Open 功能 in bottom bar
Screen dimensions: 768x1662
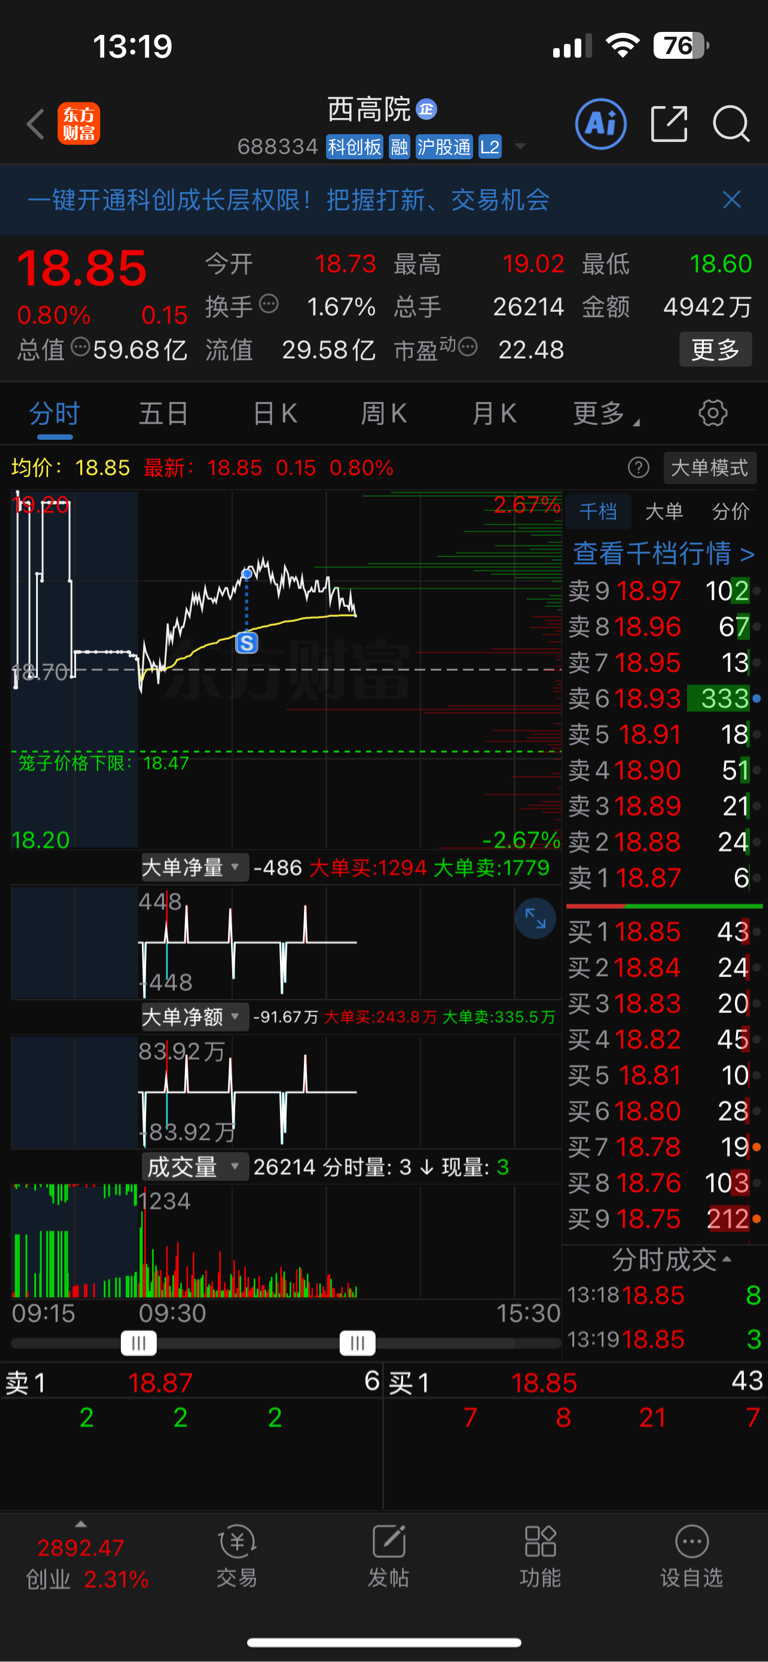click(540, 1557)
